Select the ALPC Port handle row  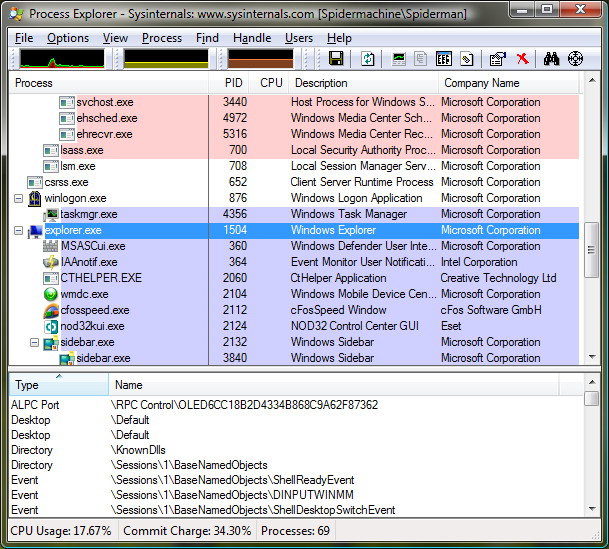point(296,405)
